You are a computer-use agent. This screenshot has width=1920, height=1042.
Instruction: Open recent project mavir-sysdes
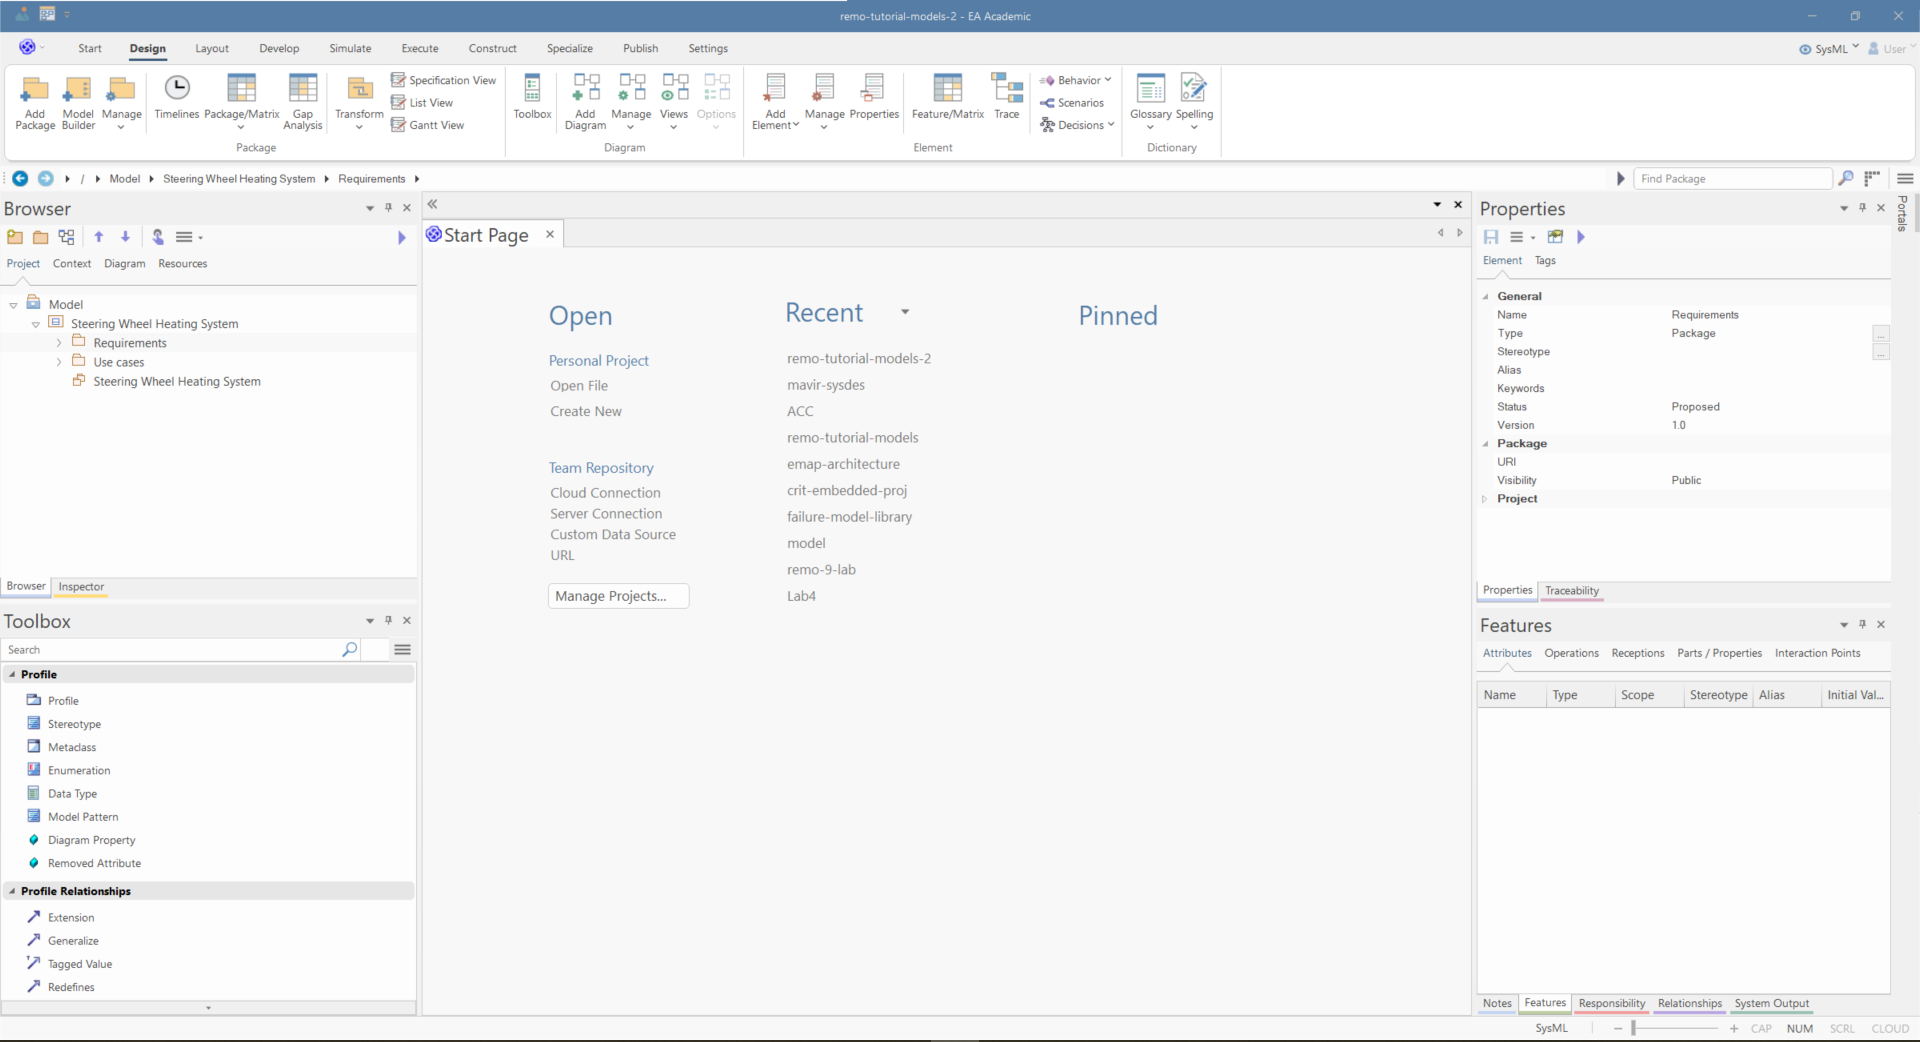tap(825, 385)
